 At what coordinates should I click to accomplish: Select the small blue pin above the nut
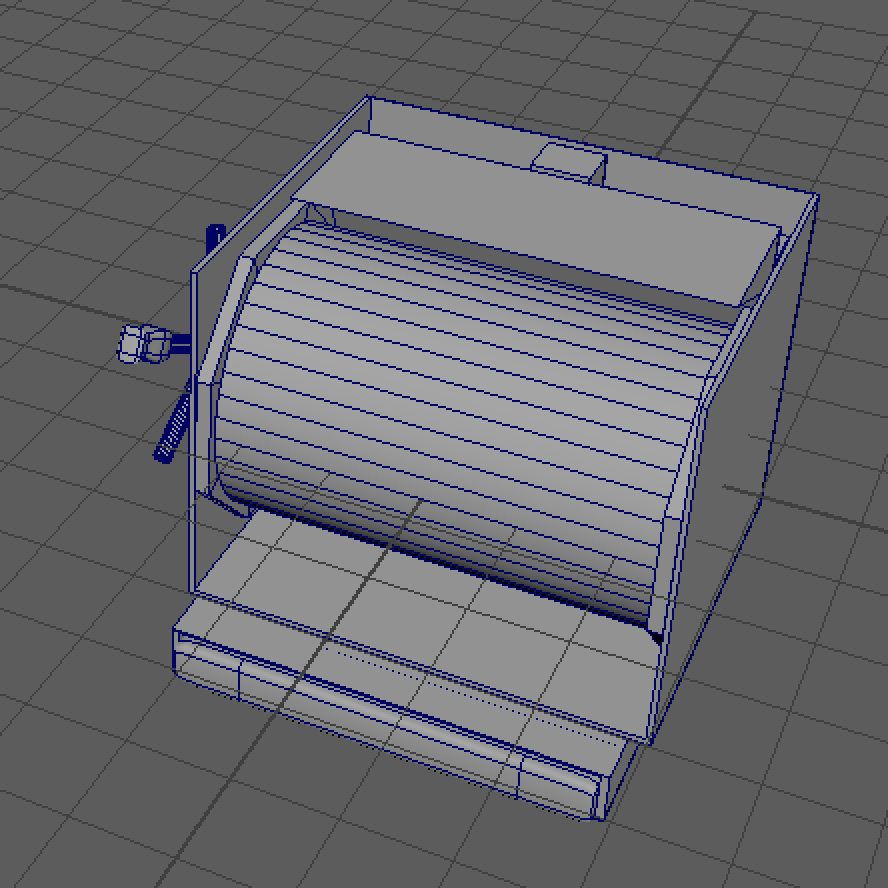[x=215, y=240]
